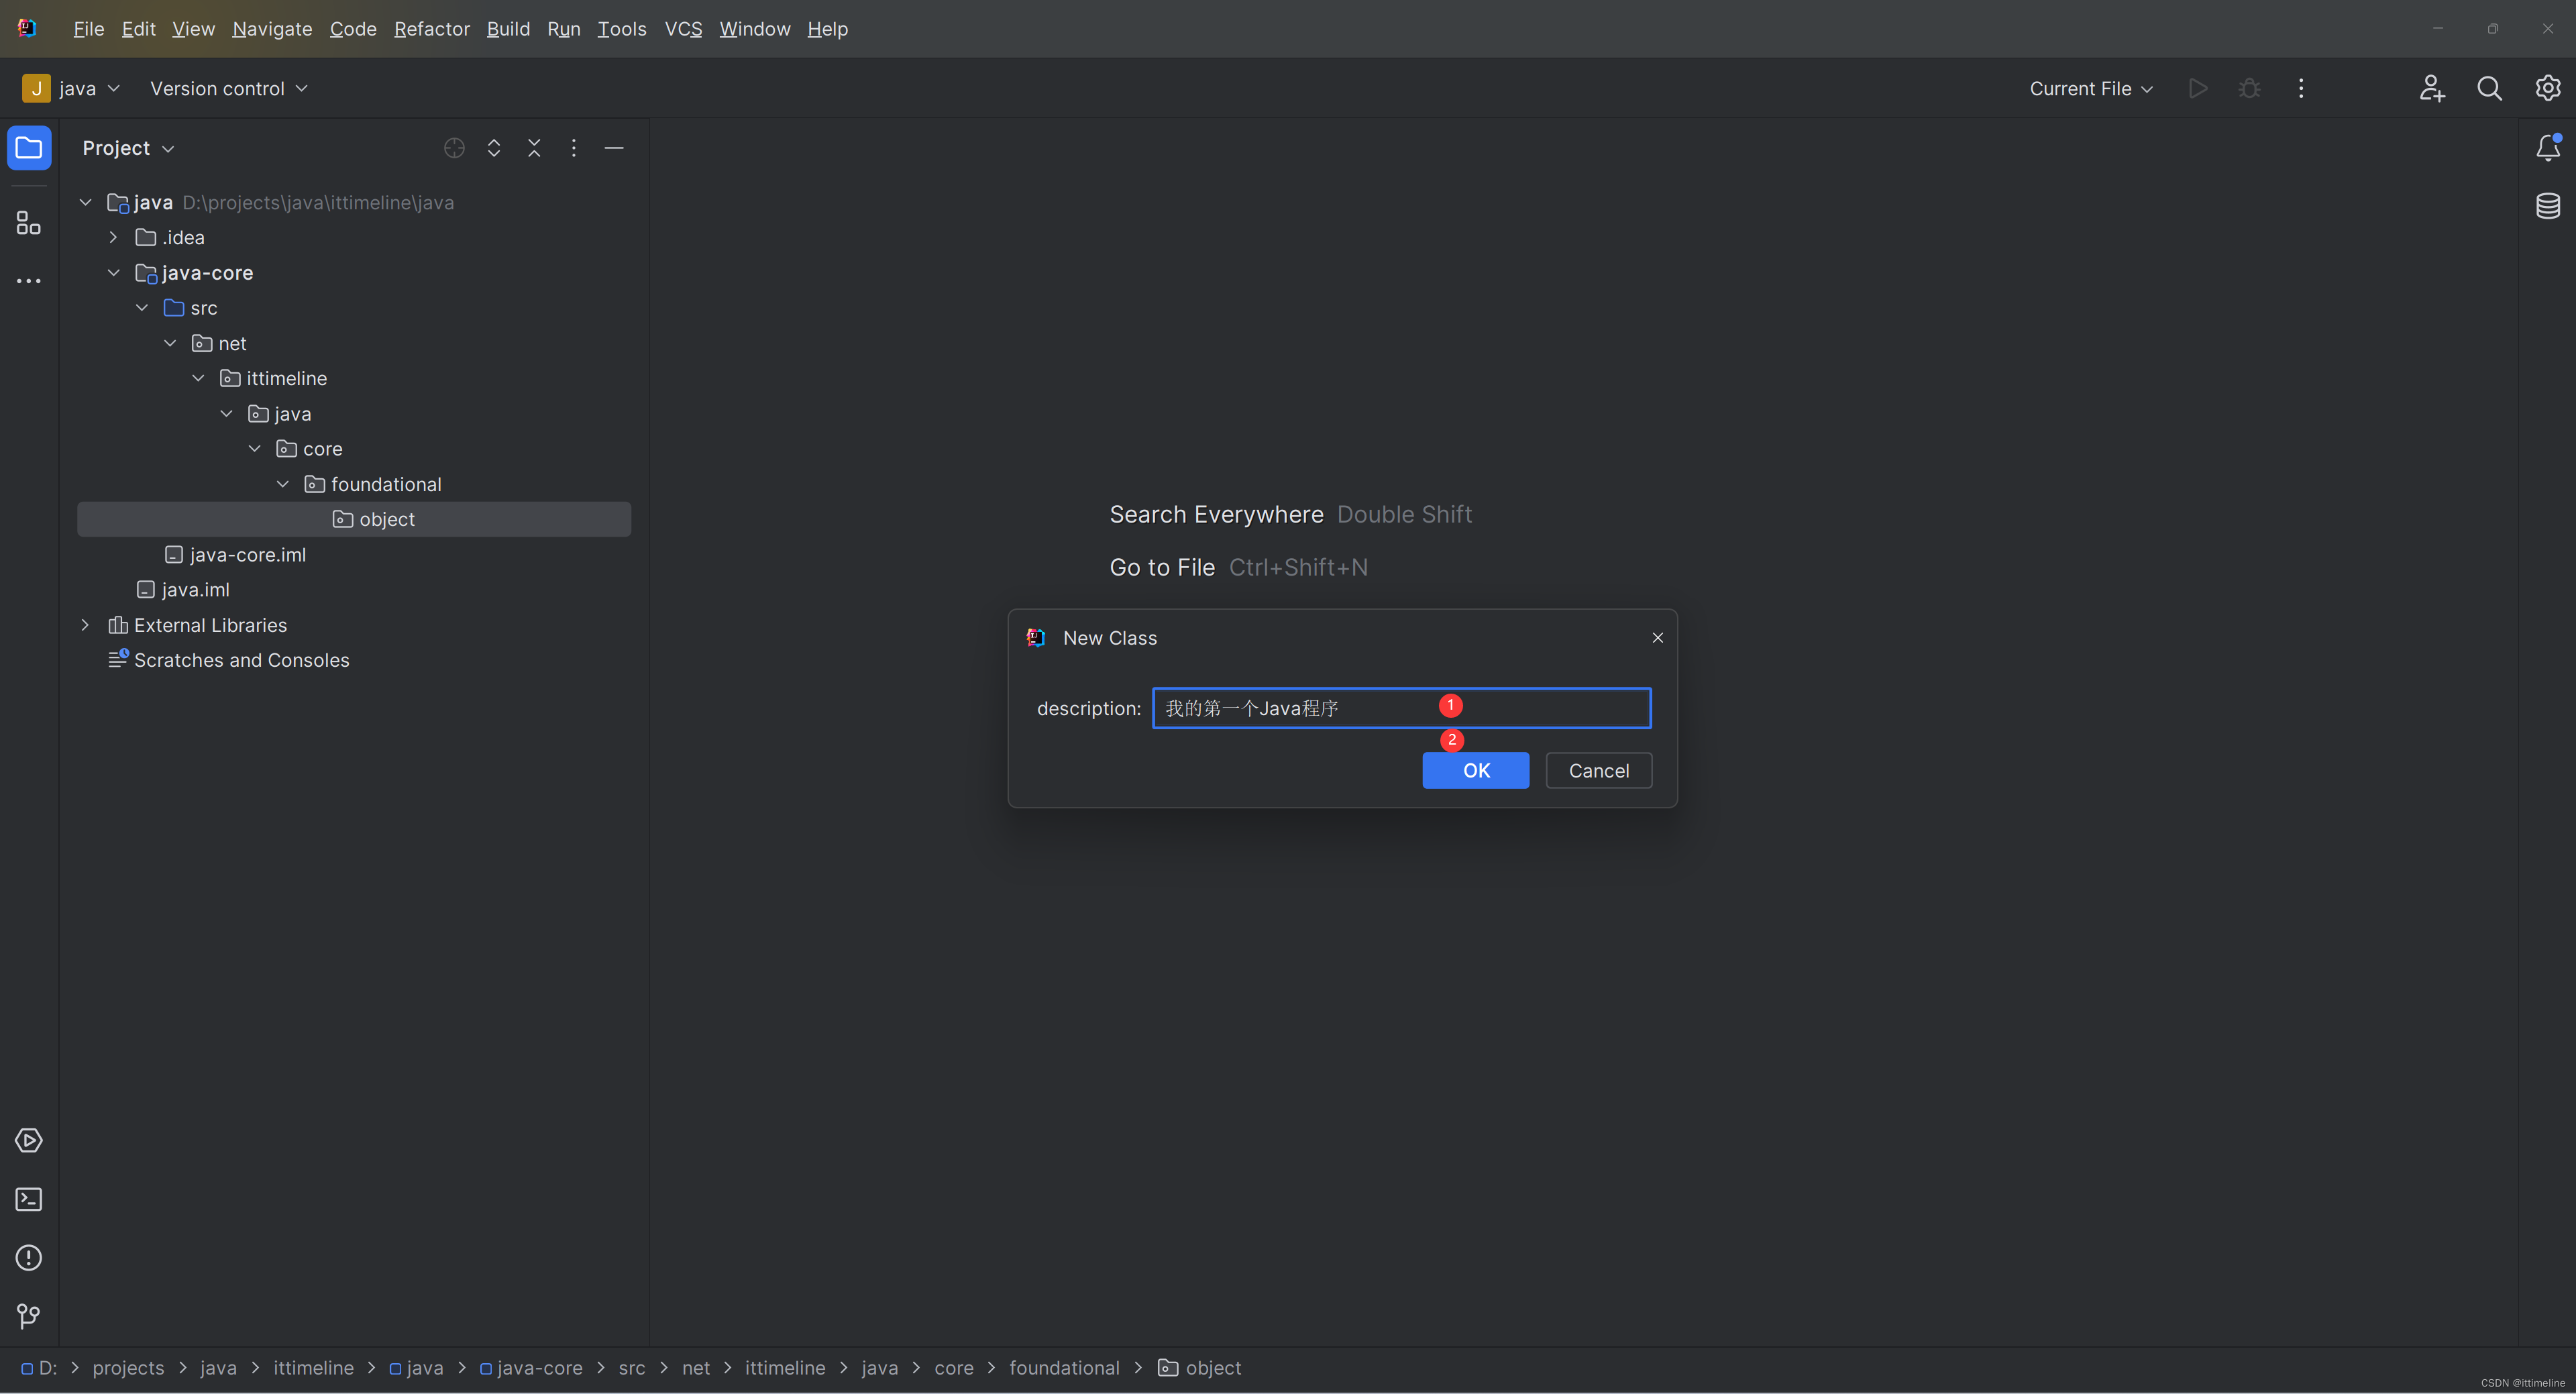Click OK to confirm new class
The image size is (2576, 1394).
[x=1476, y=769]
